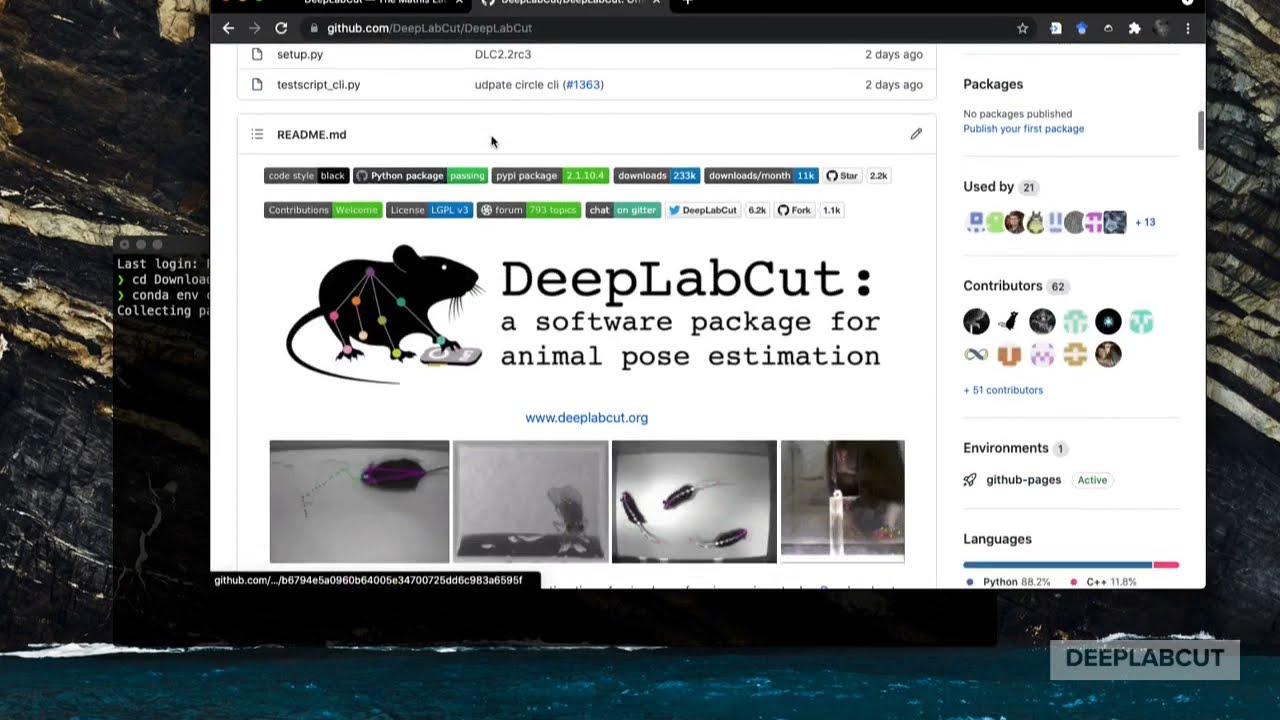Switch to the first DeepLabCut browser tab
The height and width of the screenshot is (720, 1280).
[x=375, y=3]
